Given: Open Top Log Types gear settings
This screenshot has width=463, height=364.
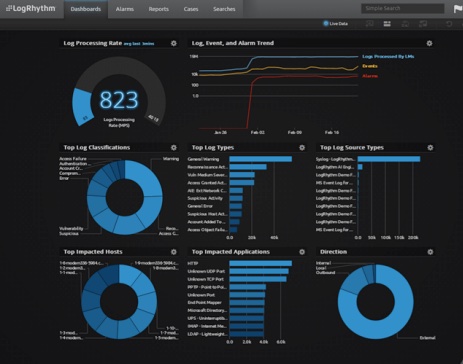Looking at the screenshot, I should [302, 147].
